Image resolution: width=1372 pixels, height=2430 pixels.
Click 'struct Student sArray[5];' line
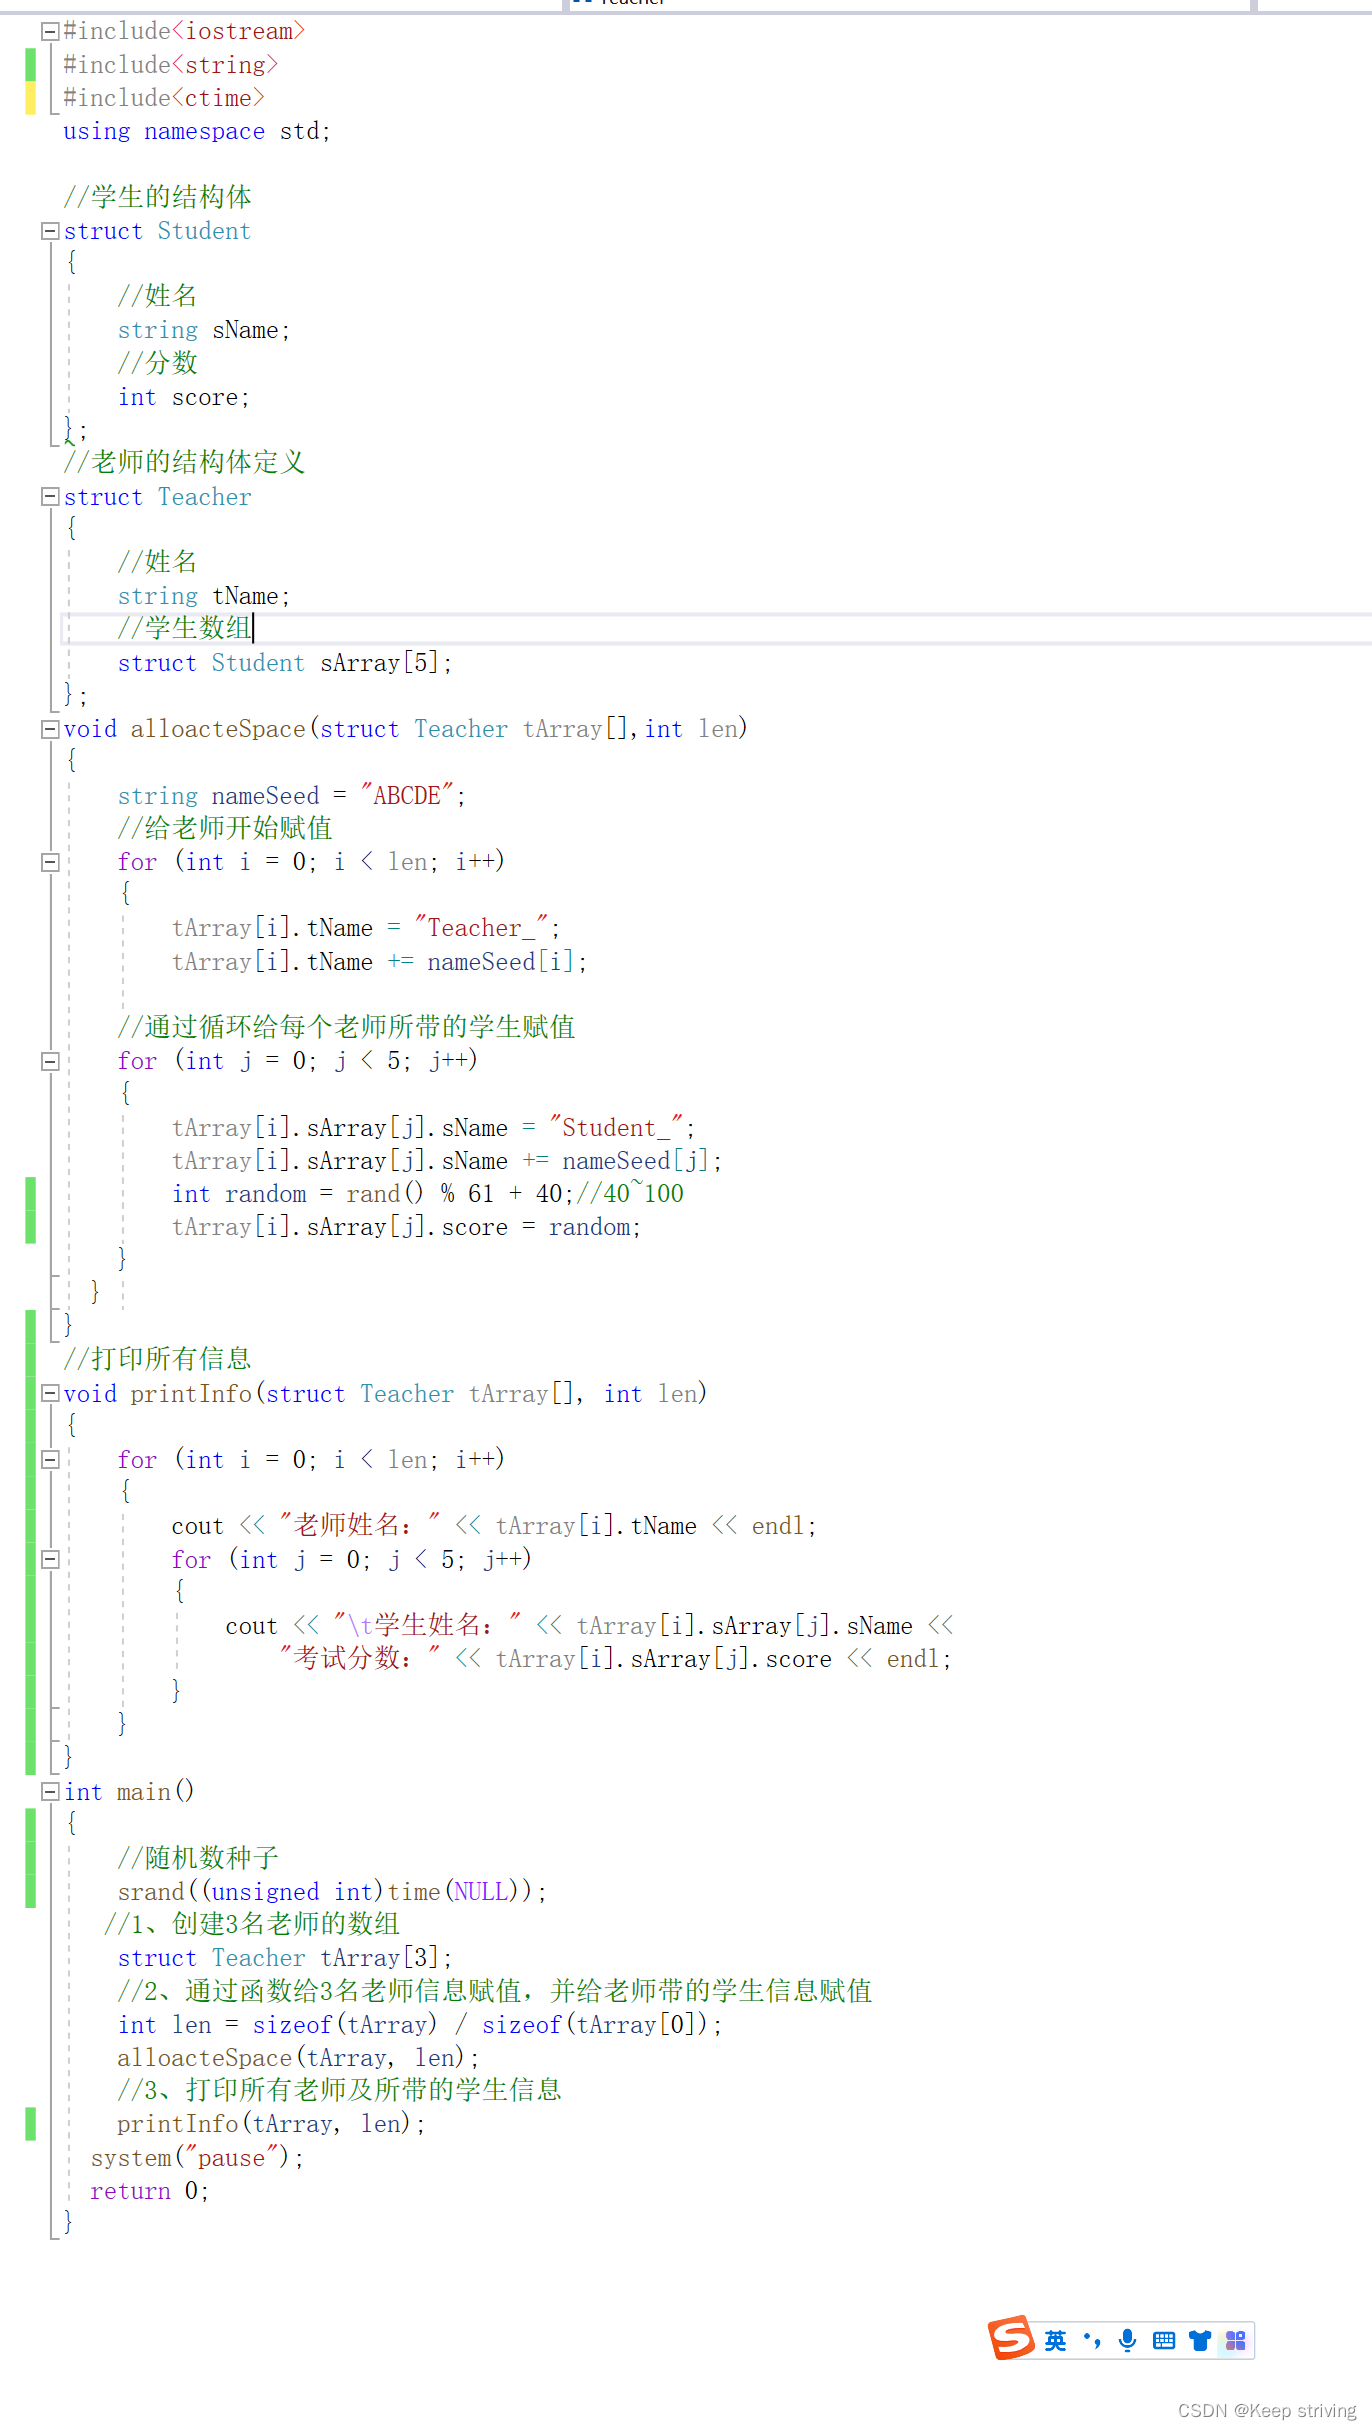coord(285,663)
